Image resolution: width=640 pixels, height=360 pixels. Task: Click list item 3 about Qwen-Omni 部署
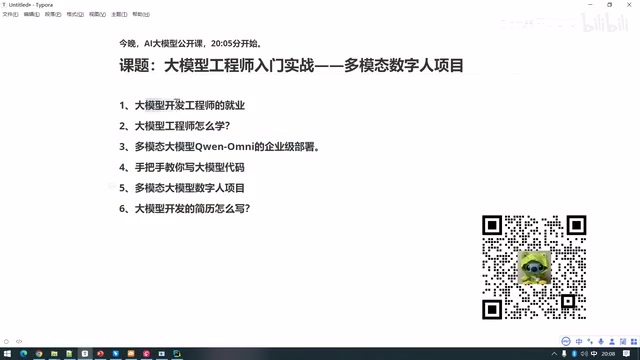click(x=219, y=147)
